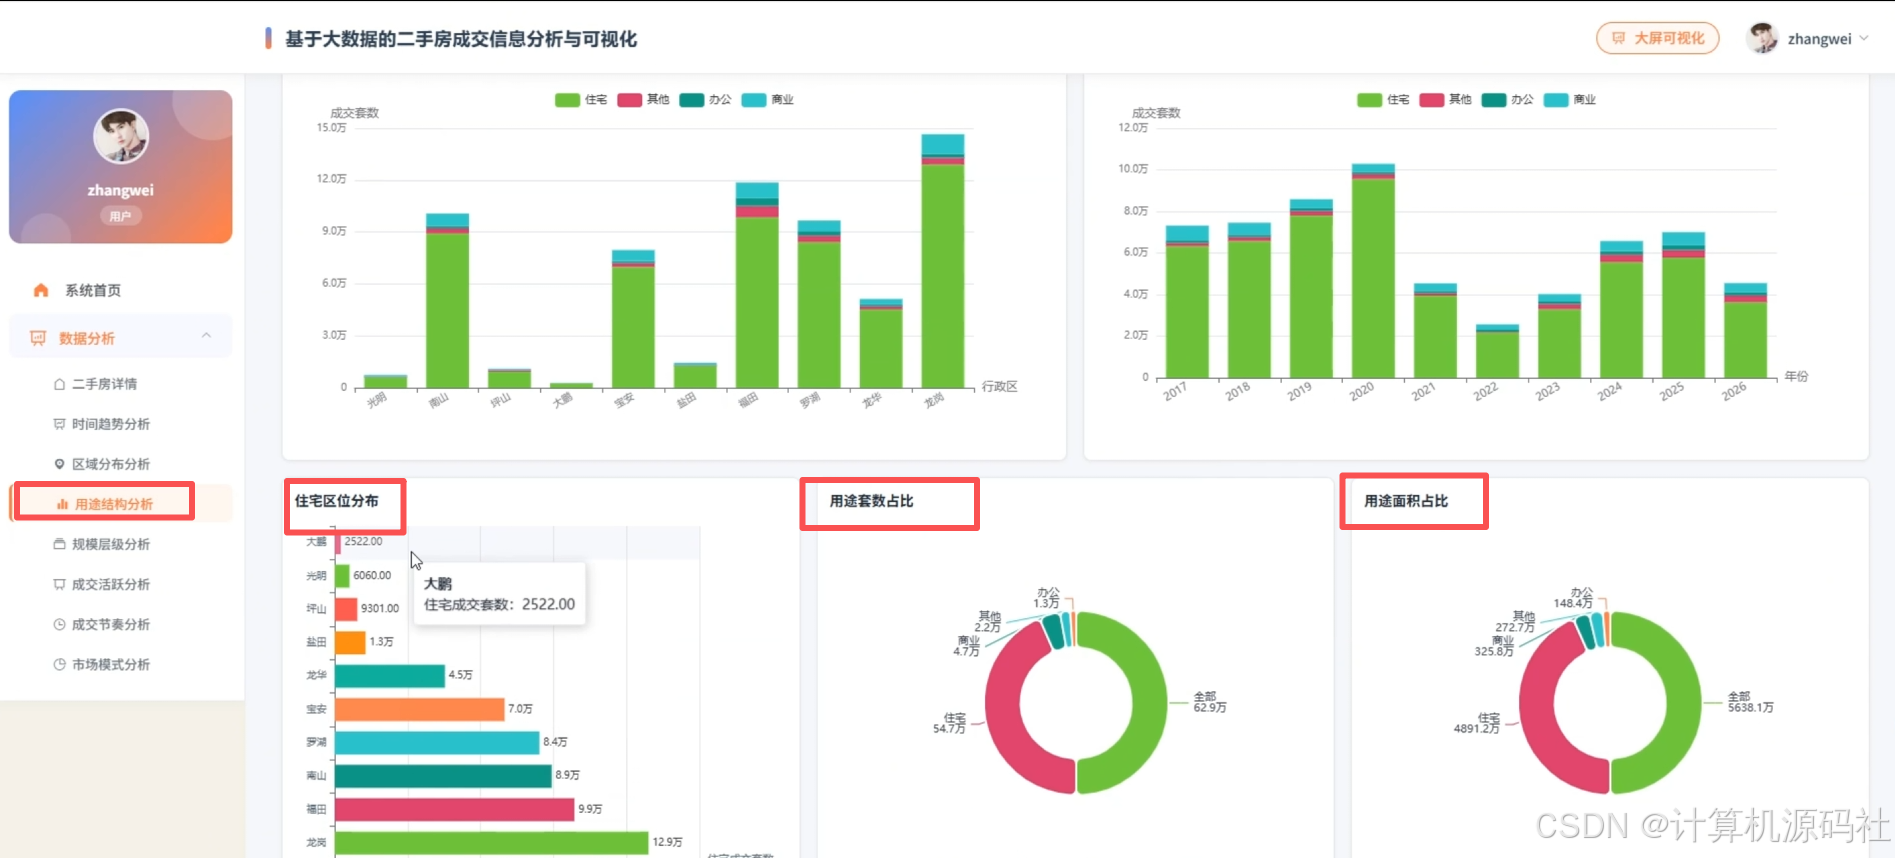
Task: Click the 用途套数占比 chart title
Action: [872, 501]
